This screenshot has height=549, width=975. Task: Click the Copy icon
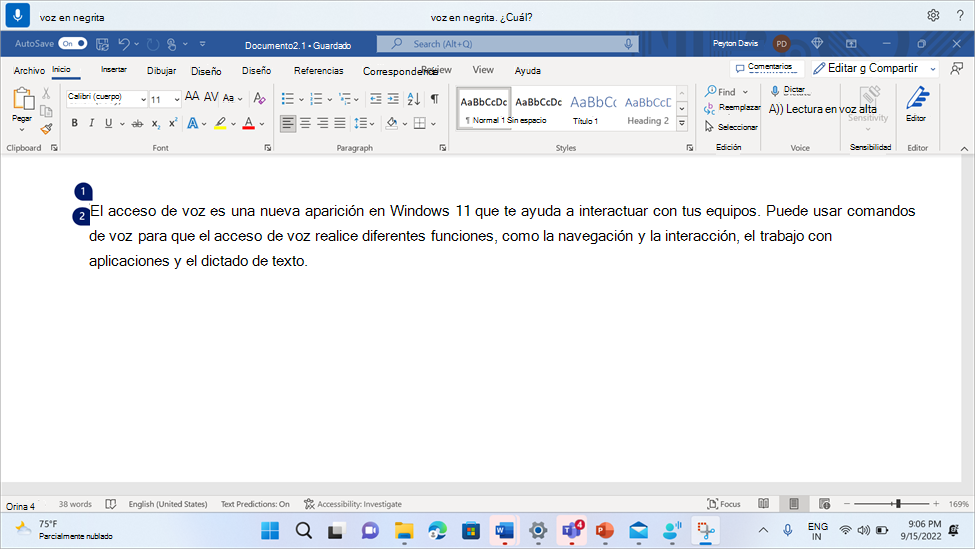coord(46,111)
